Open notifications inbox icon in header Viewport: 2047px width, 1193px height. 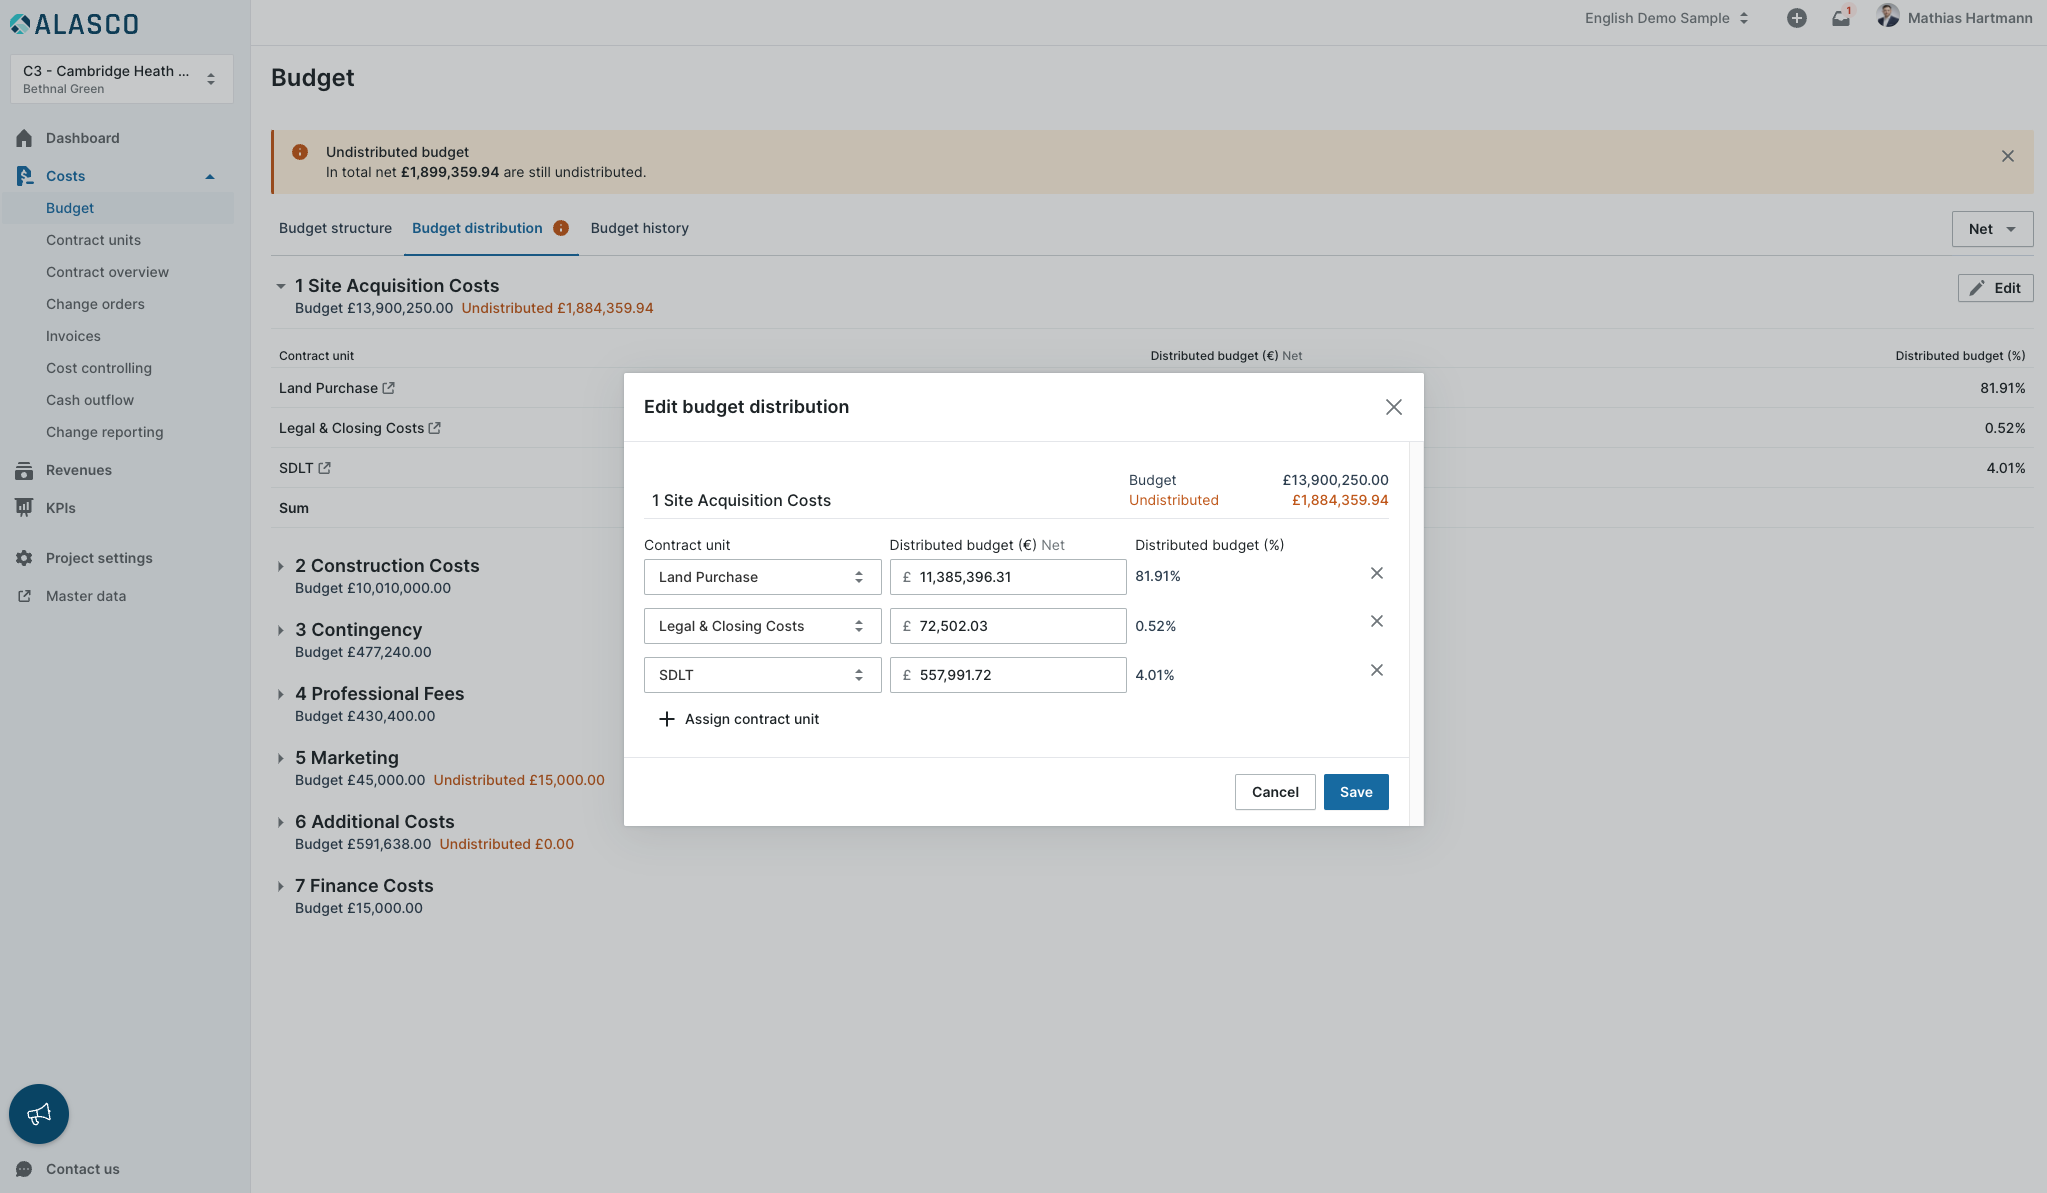tap(1840, 18)
